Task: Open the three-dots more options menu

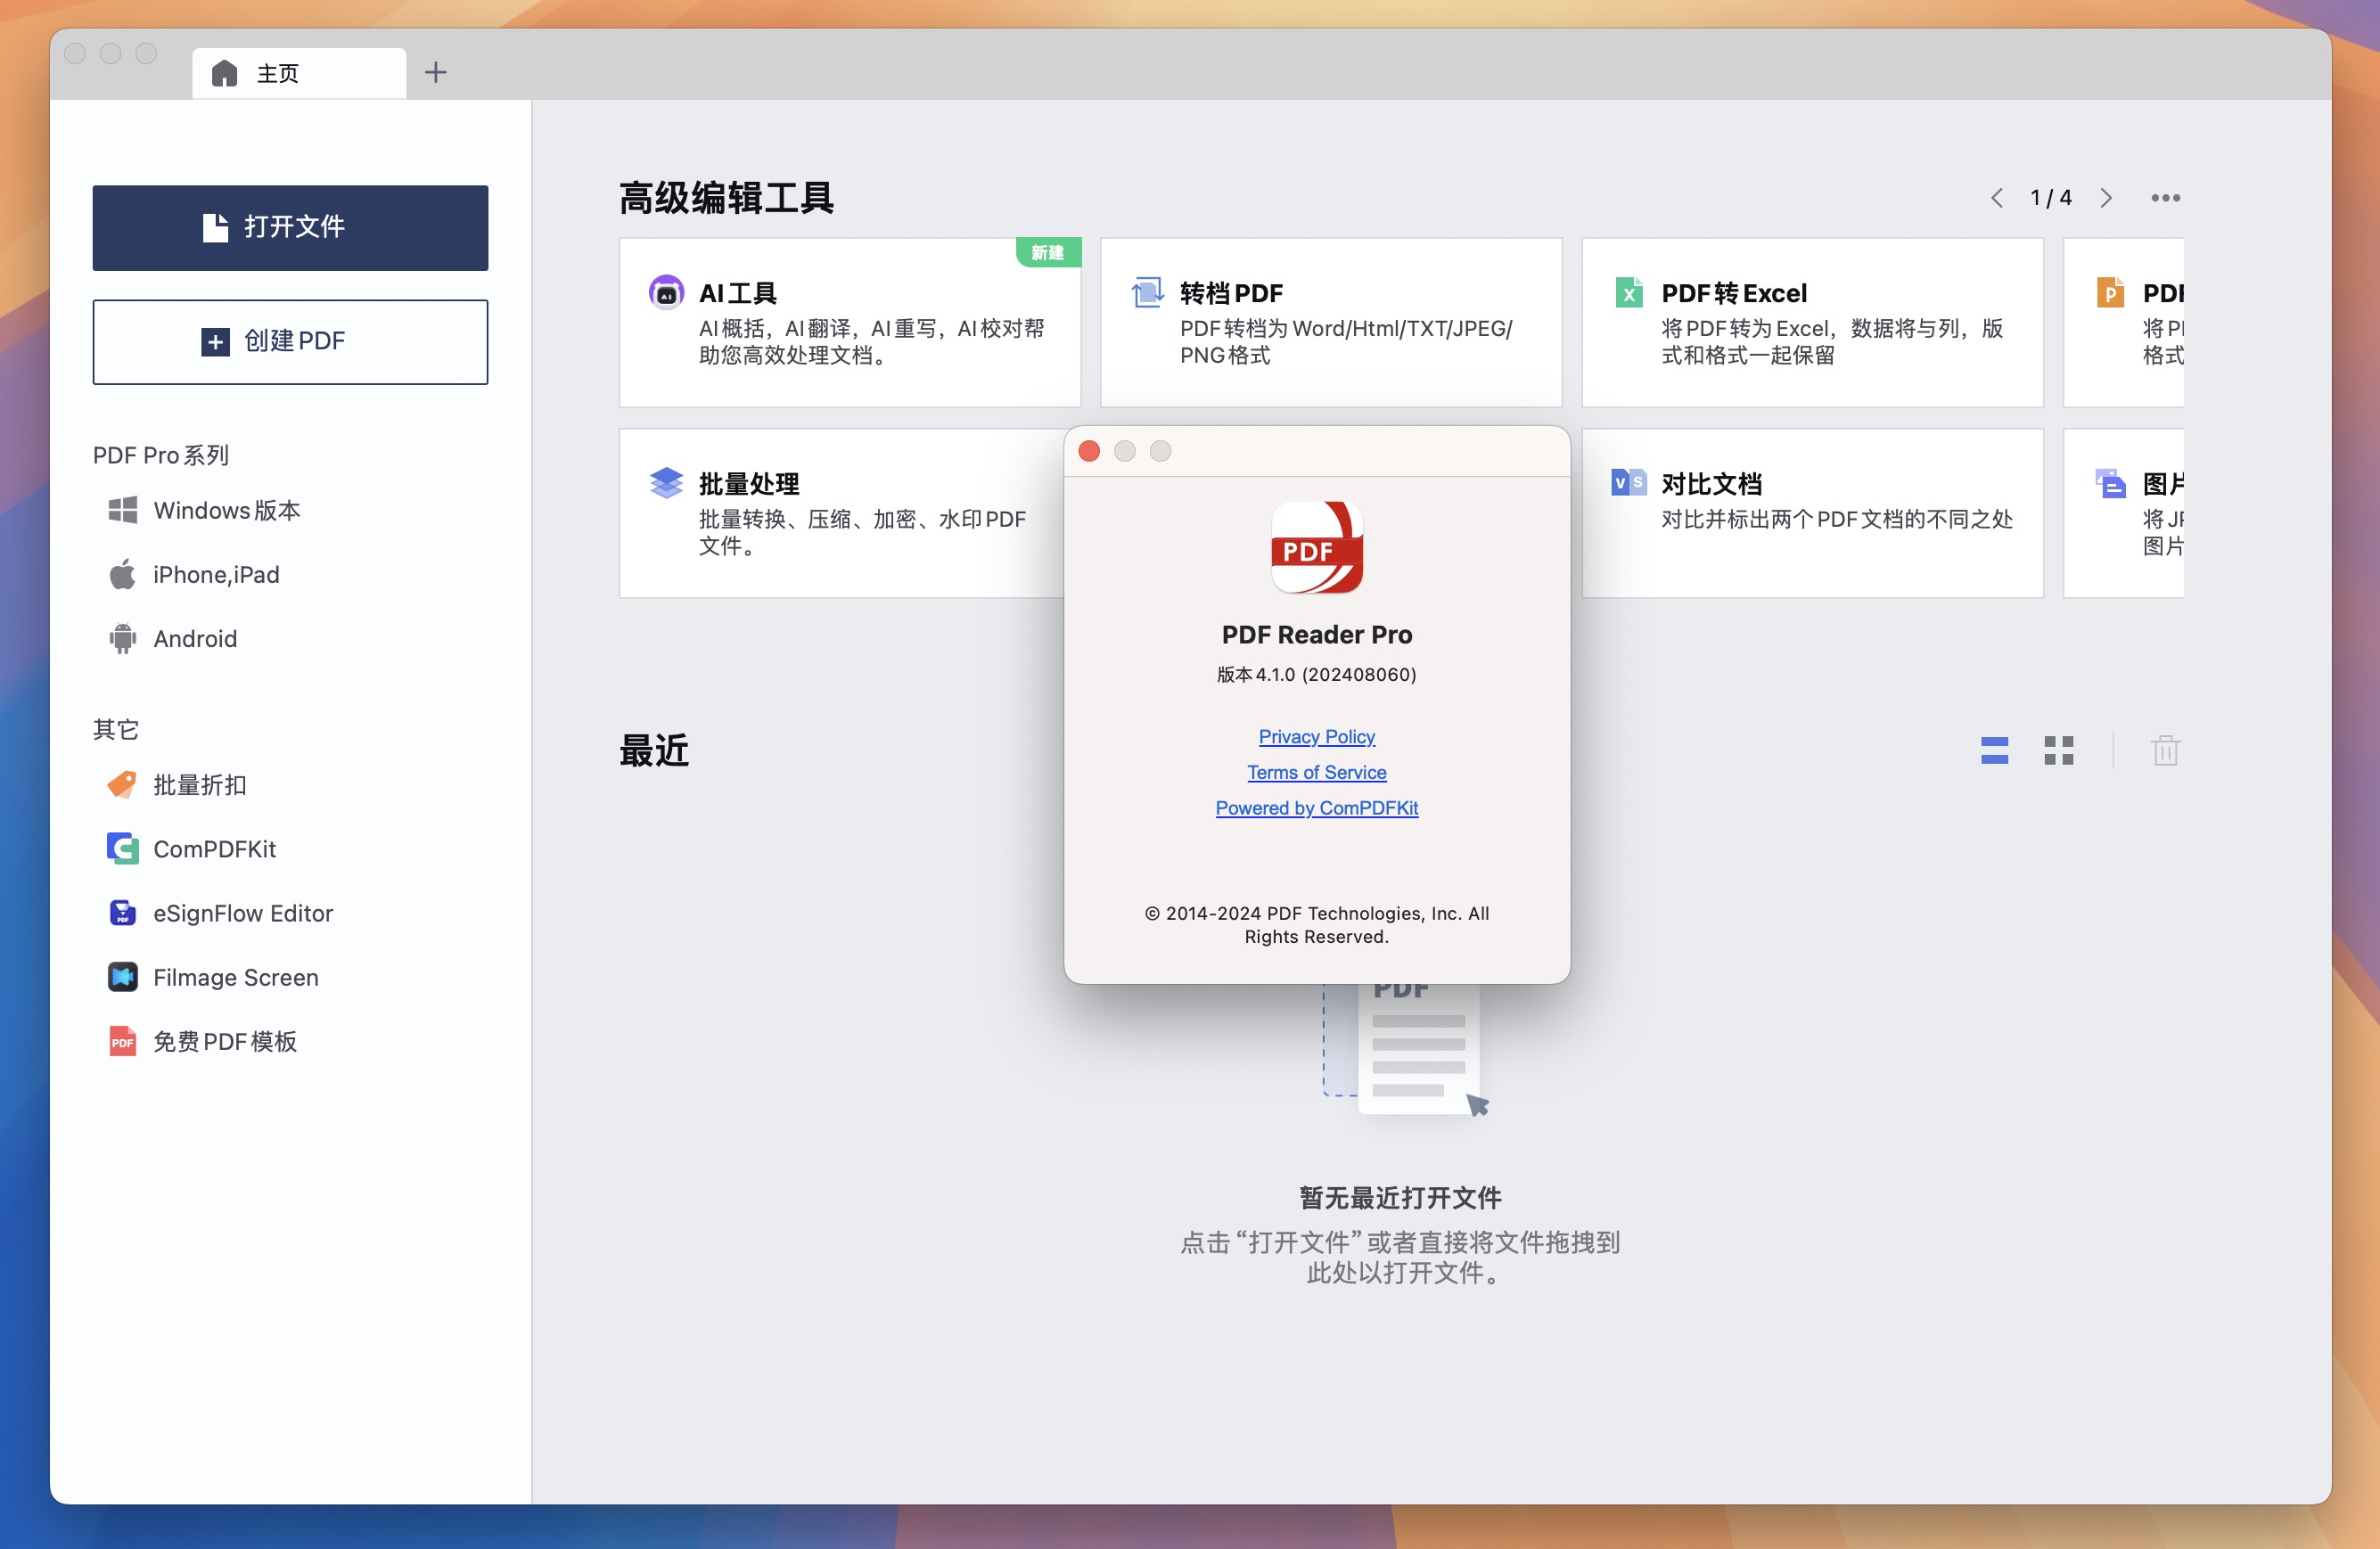Action: click(x=2165, y=198)
